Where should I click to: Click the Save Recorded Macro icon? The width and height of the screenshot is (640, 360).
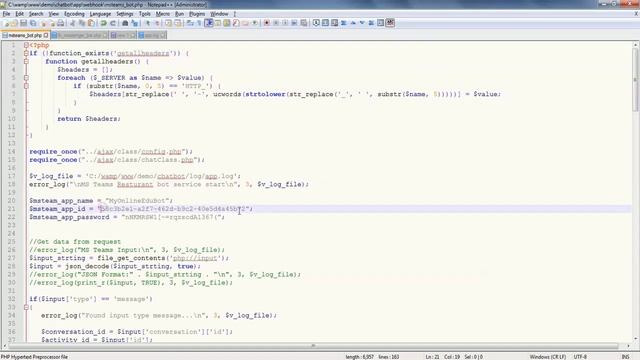(304, 23)
